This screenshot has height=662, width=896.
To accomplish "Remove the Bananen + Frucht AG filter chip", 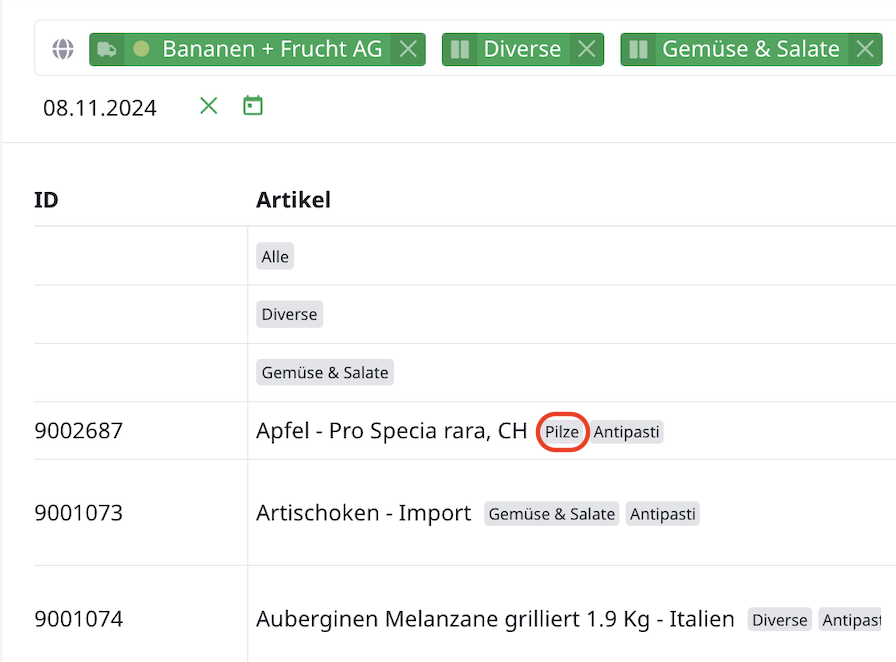I will click(x=407, y=49).
